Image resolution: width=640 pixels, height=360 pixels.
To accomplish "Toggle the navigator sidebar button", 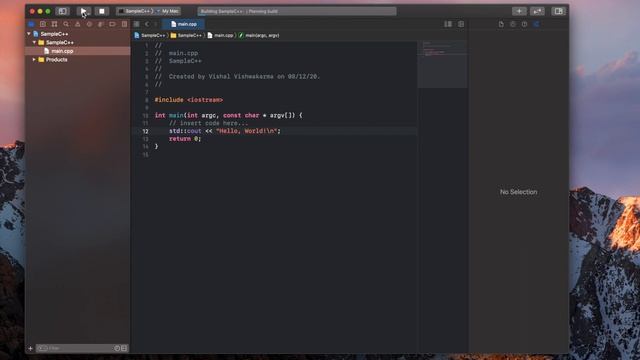I will pyautogui.click(x=62, y=11).
